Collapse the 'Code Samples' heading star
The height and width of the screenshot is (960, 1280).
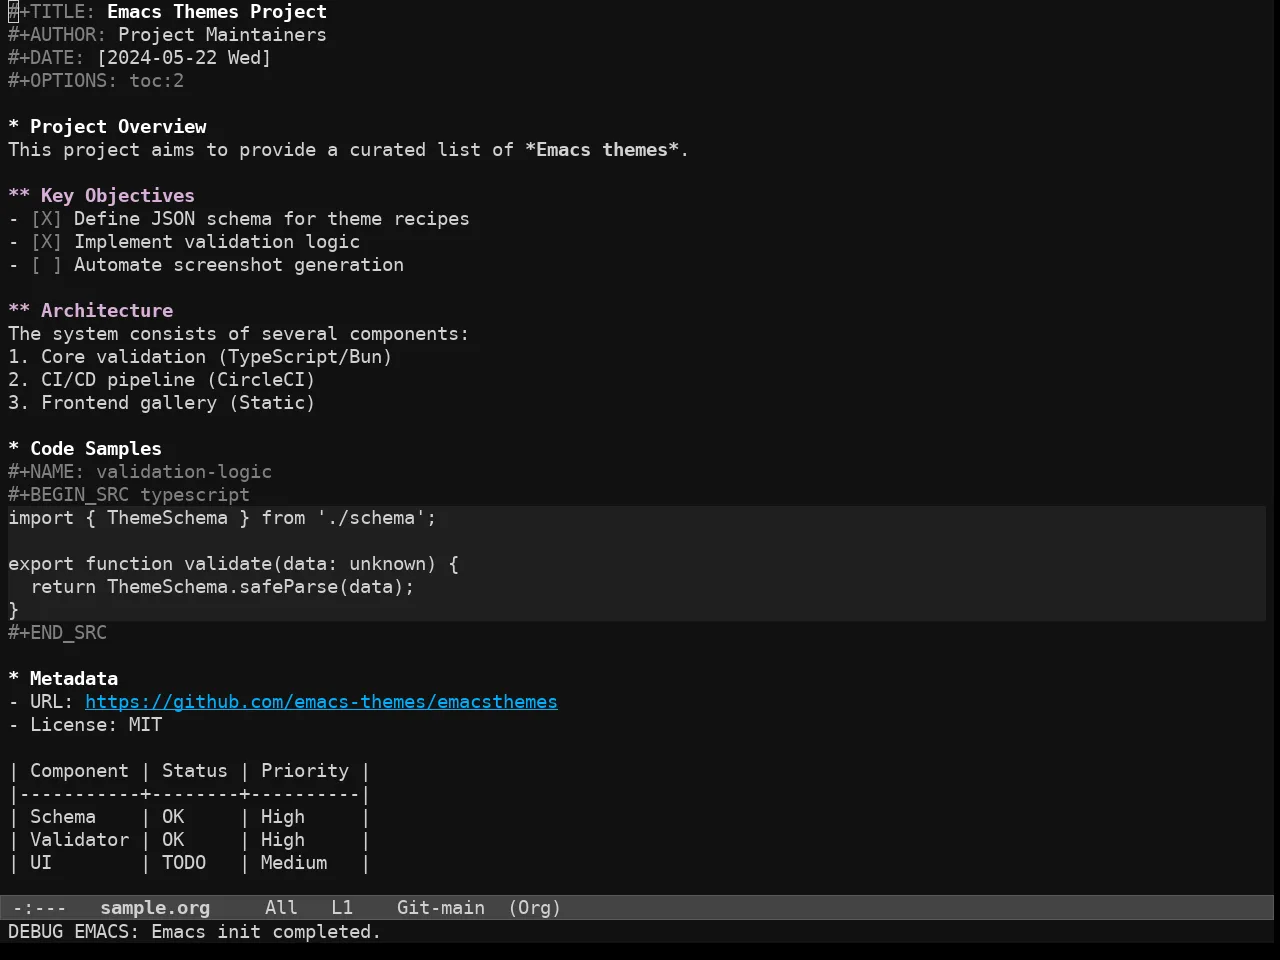click(x=14, y=449)
